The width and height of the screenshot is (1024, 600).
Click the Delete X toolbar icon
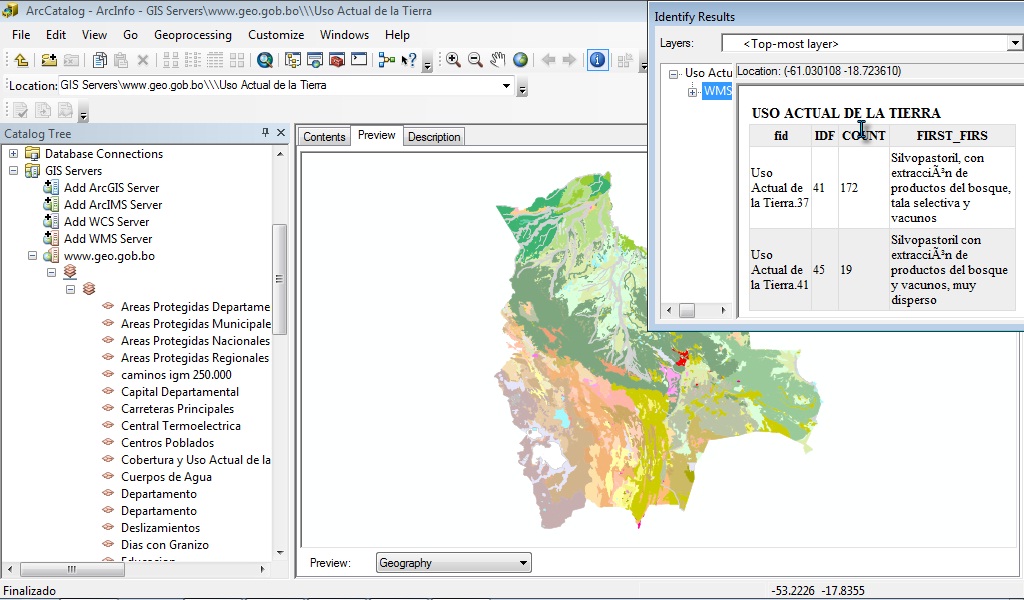(142, 60)
